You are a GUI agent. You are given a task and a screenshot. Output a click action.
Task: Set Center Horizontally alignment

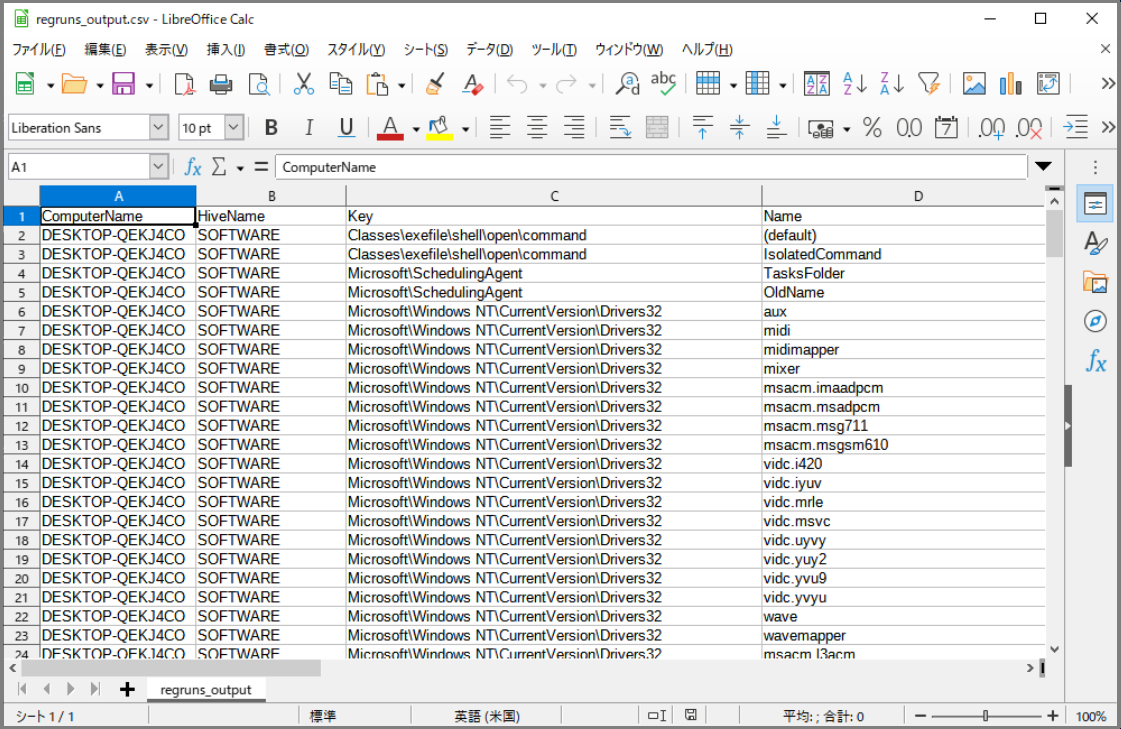click(537, 128)
